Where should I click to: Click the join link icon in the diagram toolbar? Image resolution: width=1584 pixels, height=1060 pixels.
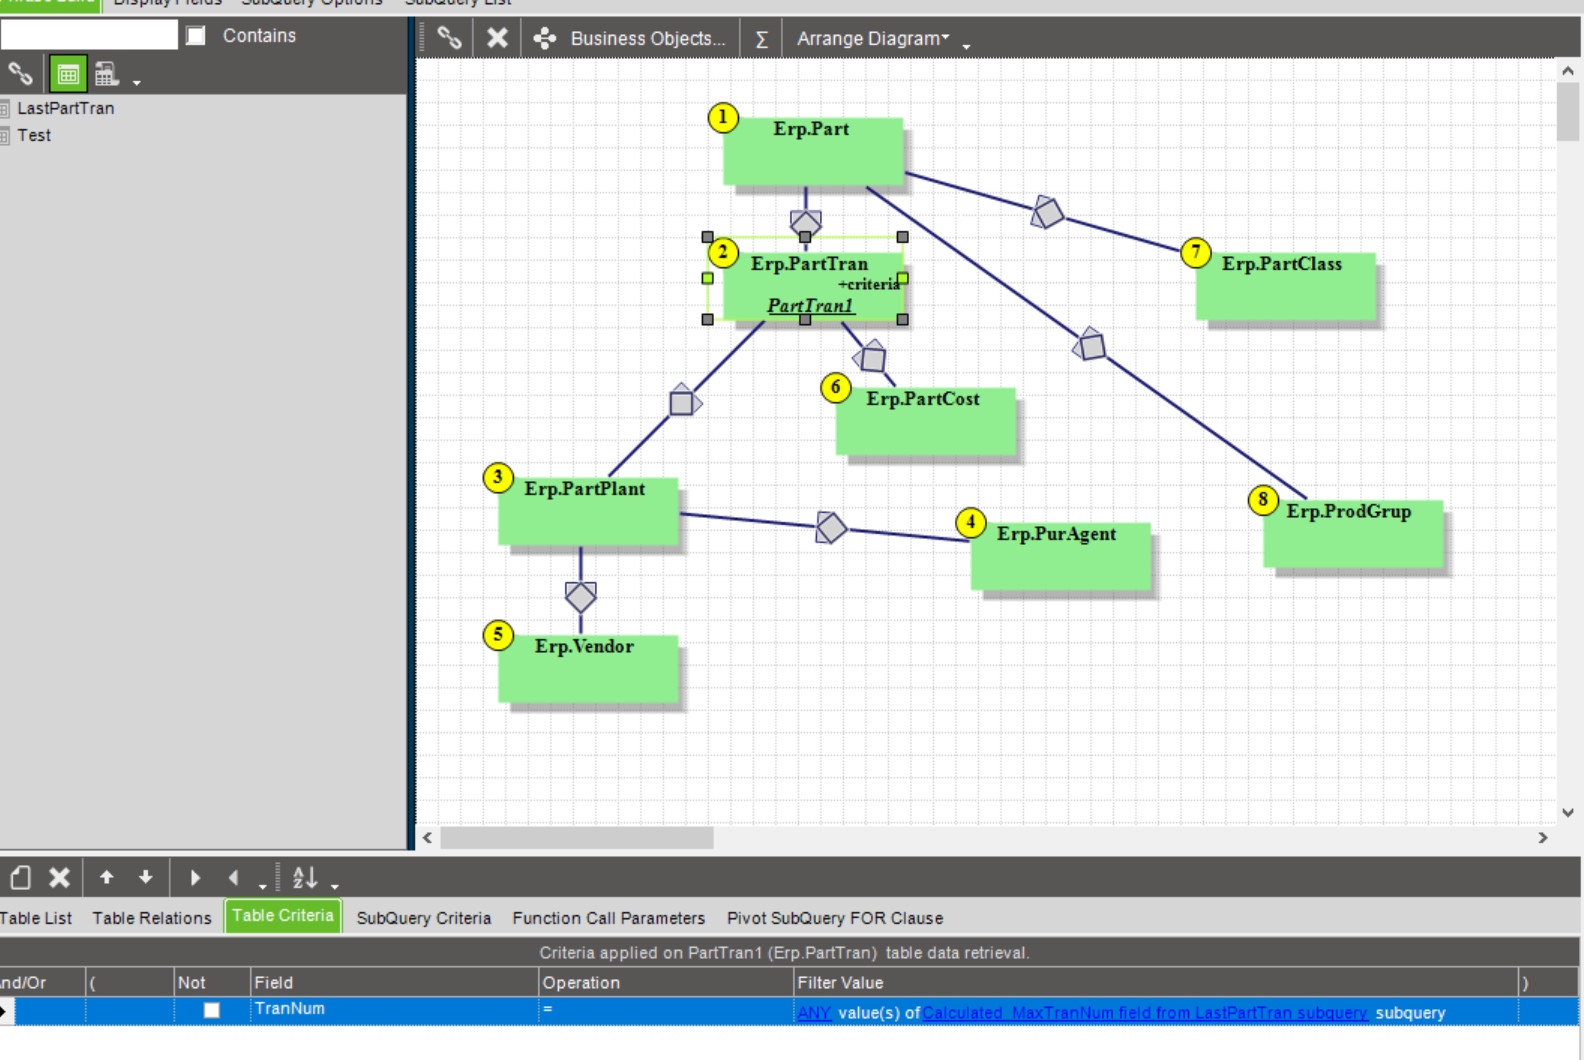tap(449, 38)
